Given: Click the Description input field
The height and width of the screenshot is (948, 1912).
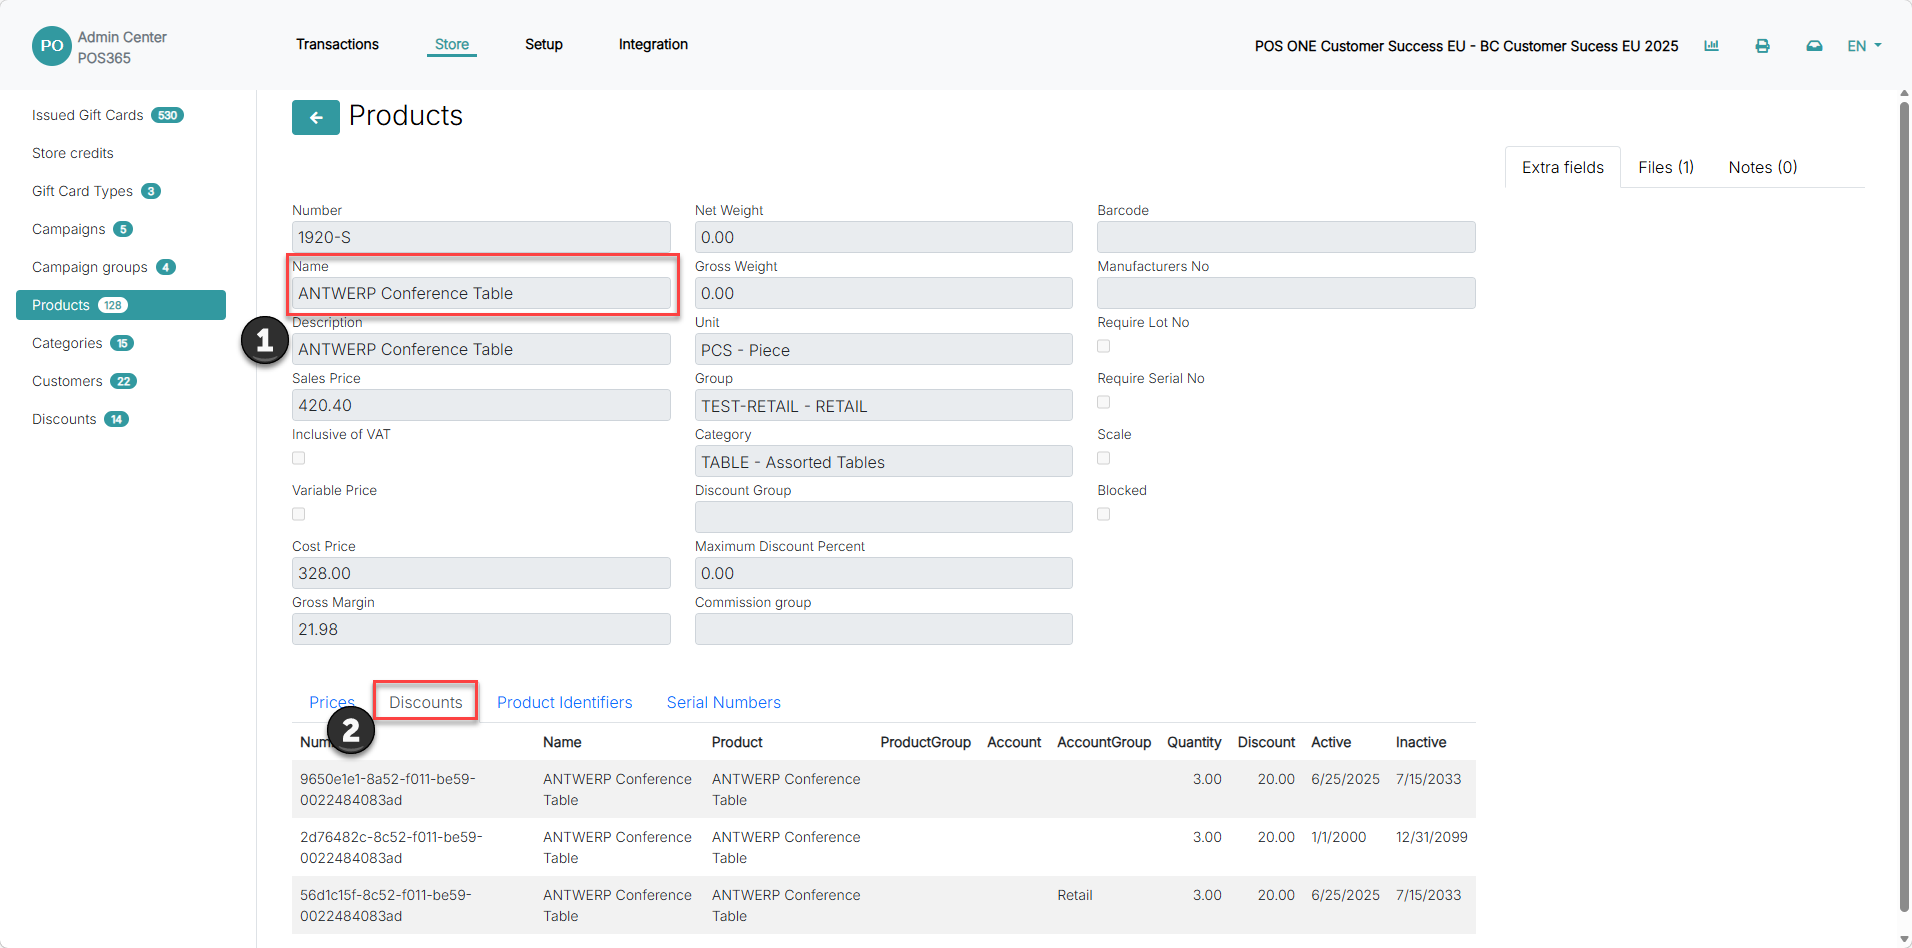Looking at the screenshot, I should click(x=481, y=349).
